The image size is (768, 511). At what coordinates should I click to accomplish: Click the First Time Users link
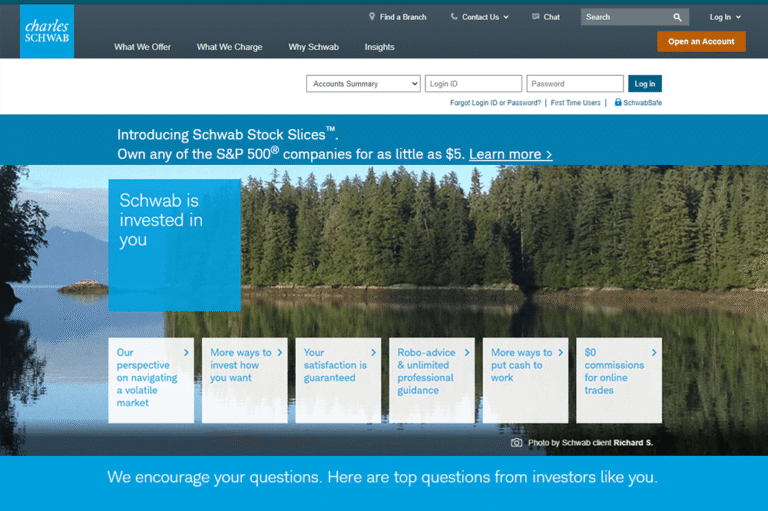point(576,103)
